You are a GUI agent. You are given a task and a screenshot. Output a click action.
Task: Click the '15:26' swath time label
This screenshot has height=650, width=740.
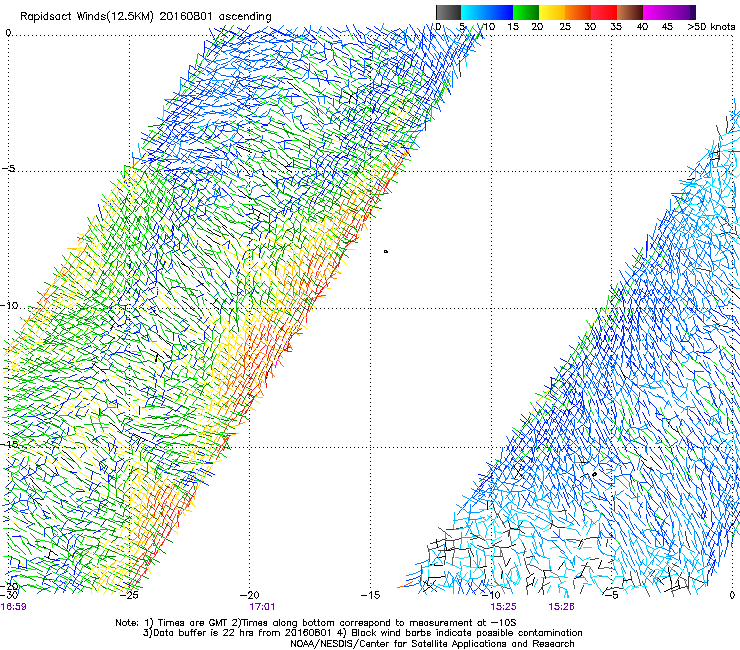tap(561, 607)
